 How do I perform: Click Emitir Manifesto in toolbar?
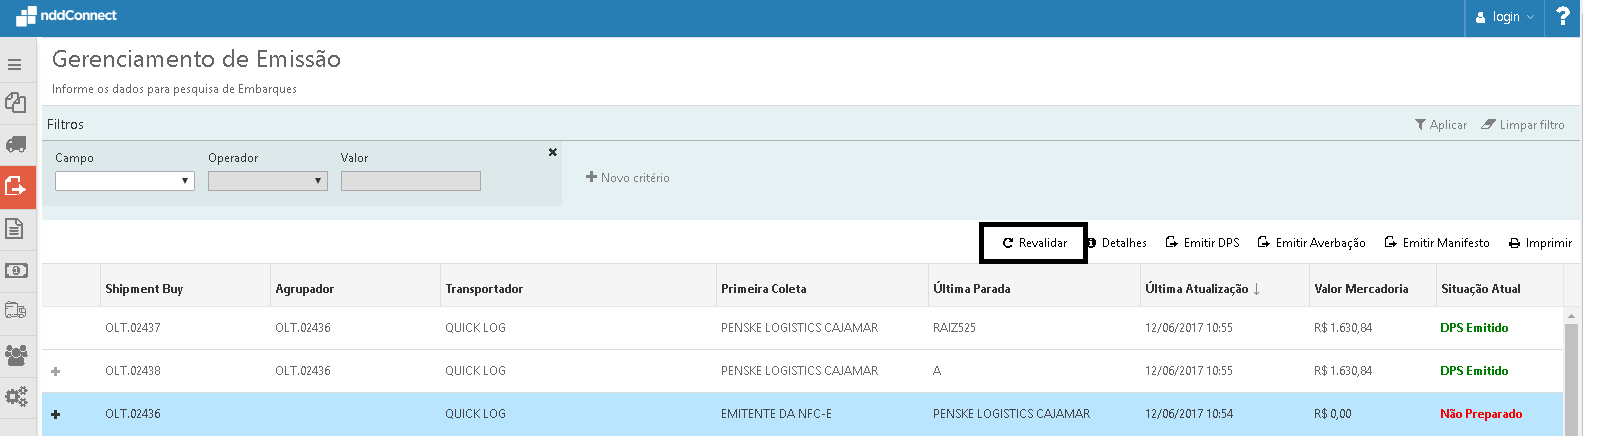(1437, 243)
